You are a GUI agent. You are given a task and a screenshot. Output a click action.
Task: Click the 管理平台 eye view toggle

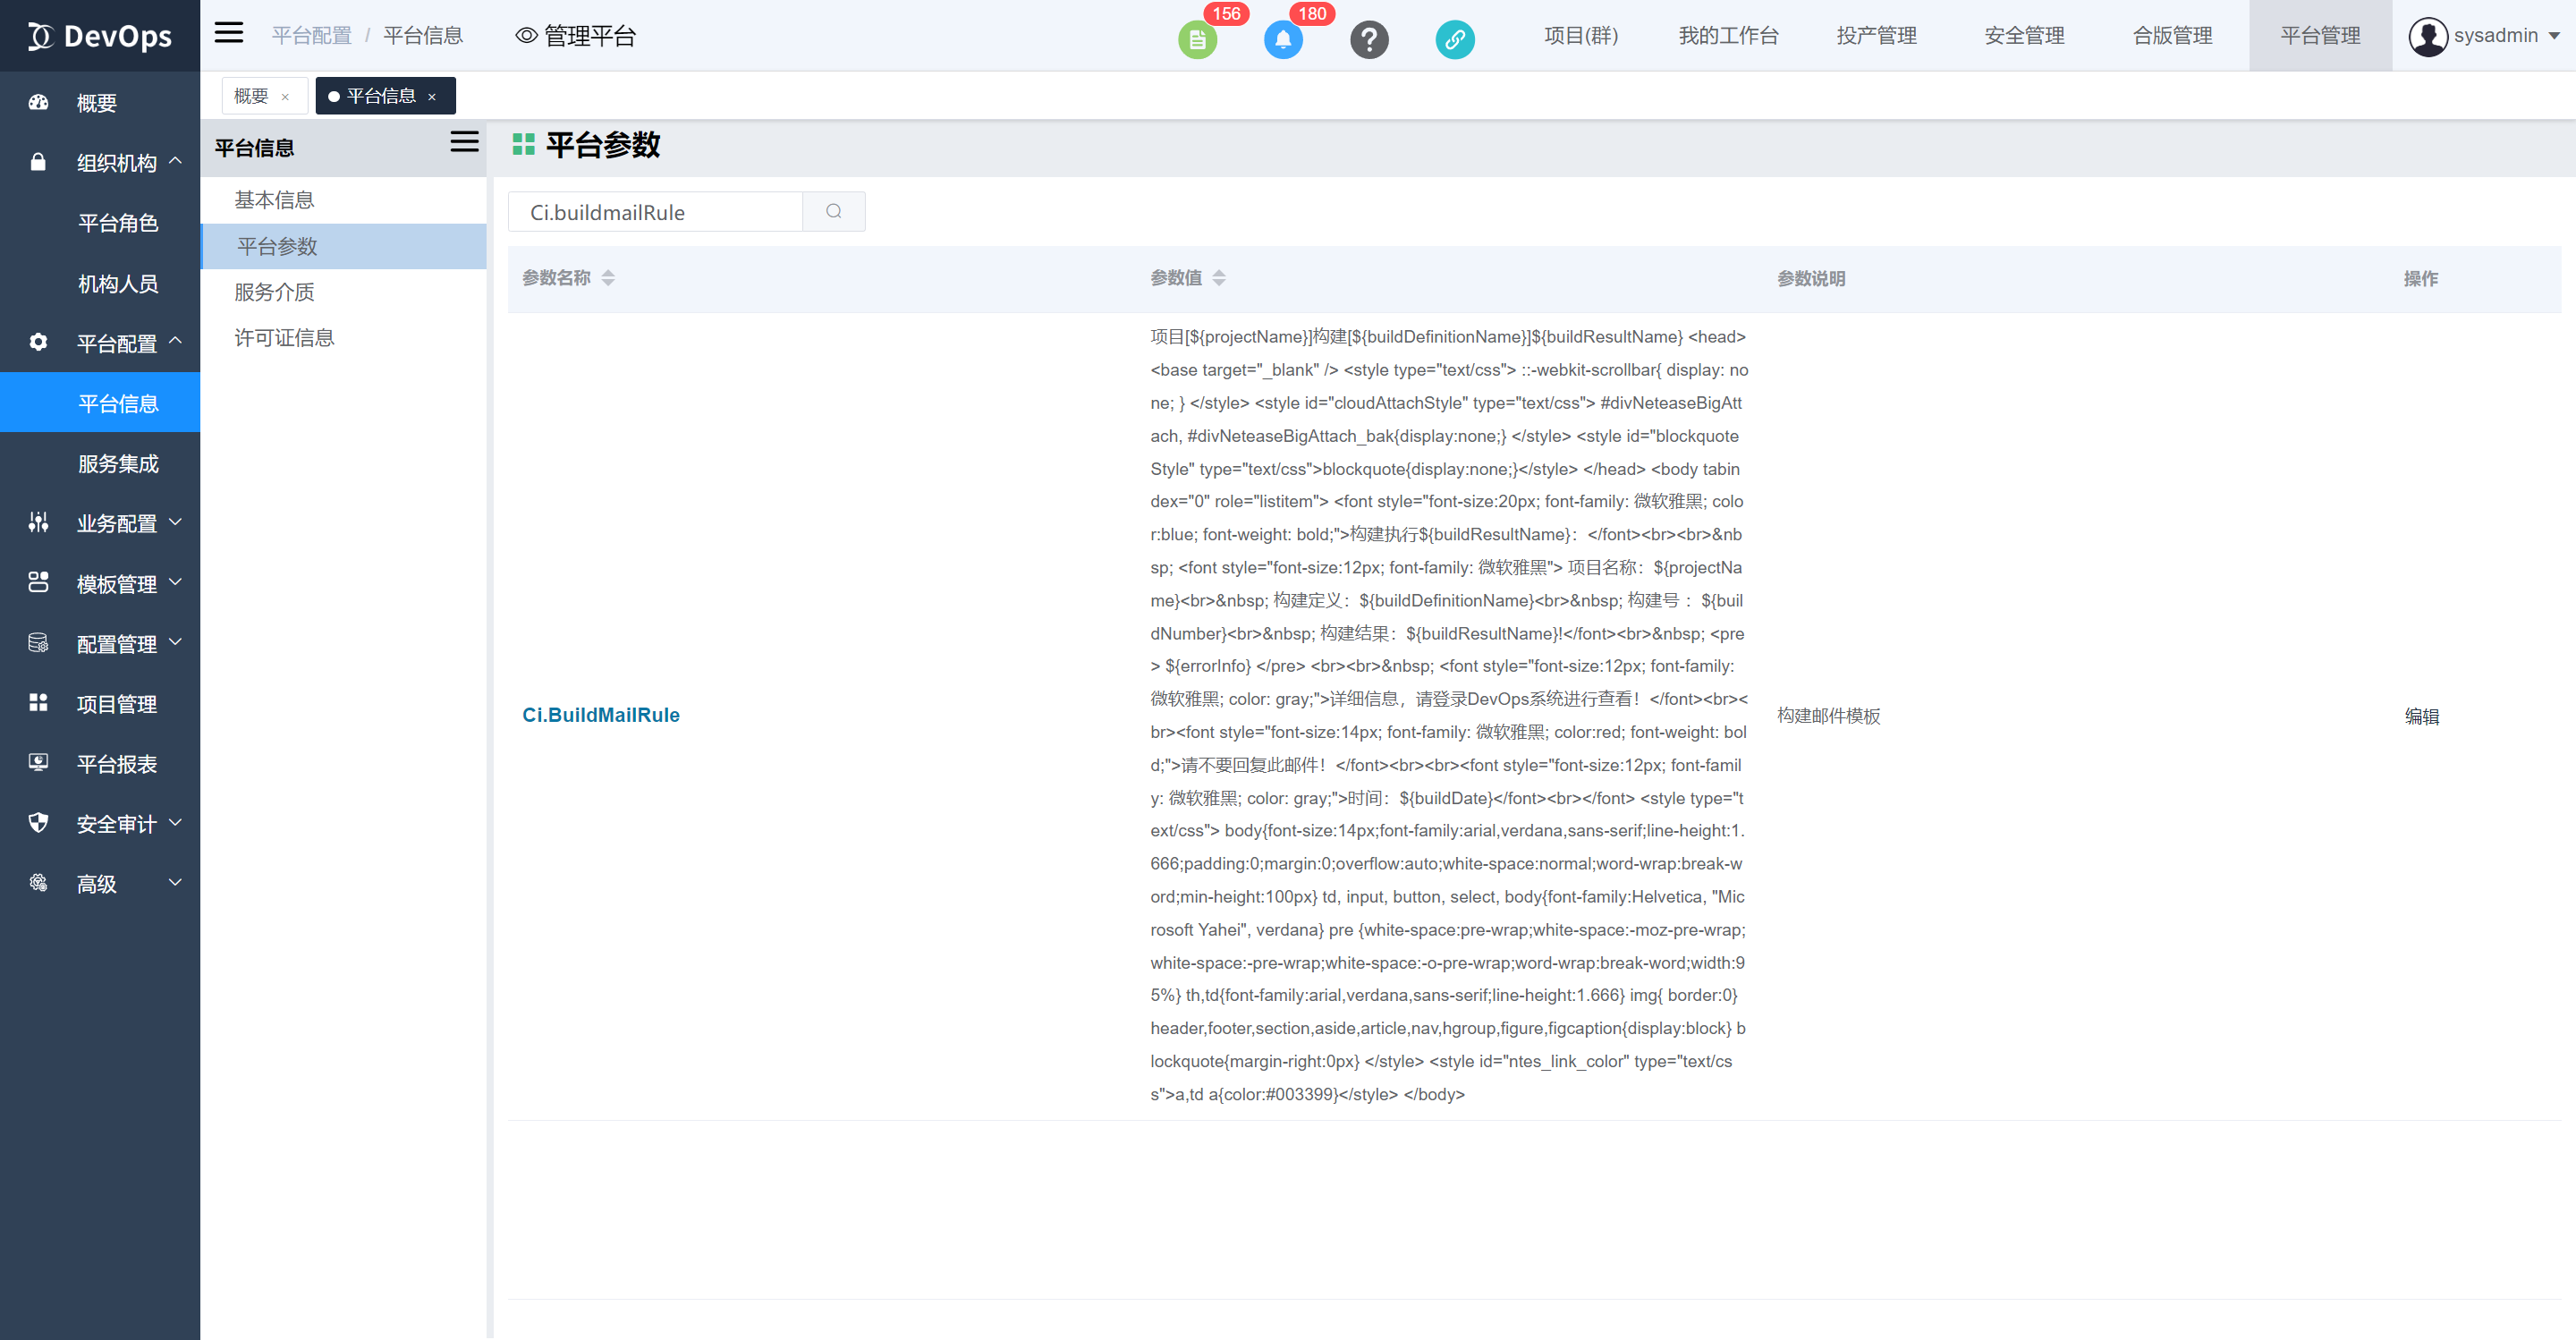pyautogui.click(x=575, y=36)
